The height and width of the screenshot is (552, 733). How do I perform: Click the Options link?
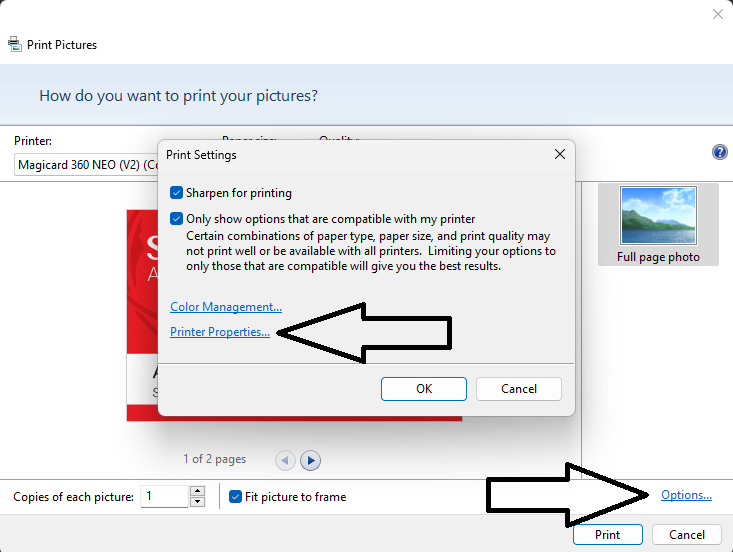(686, 495)
